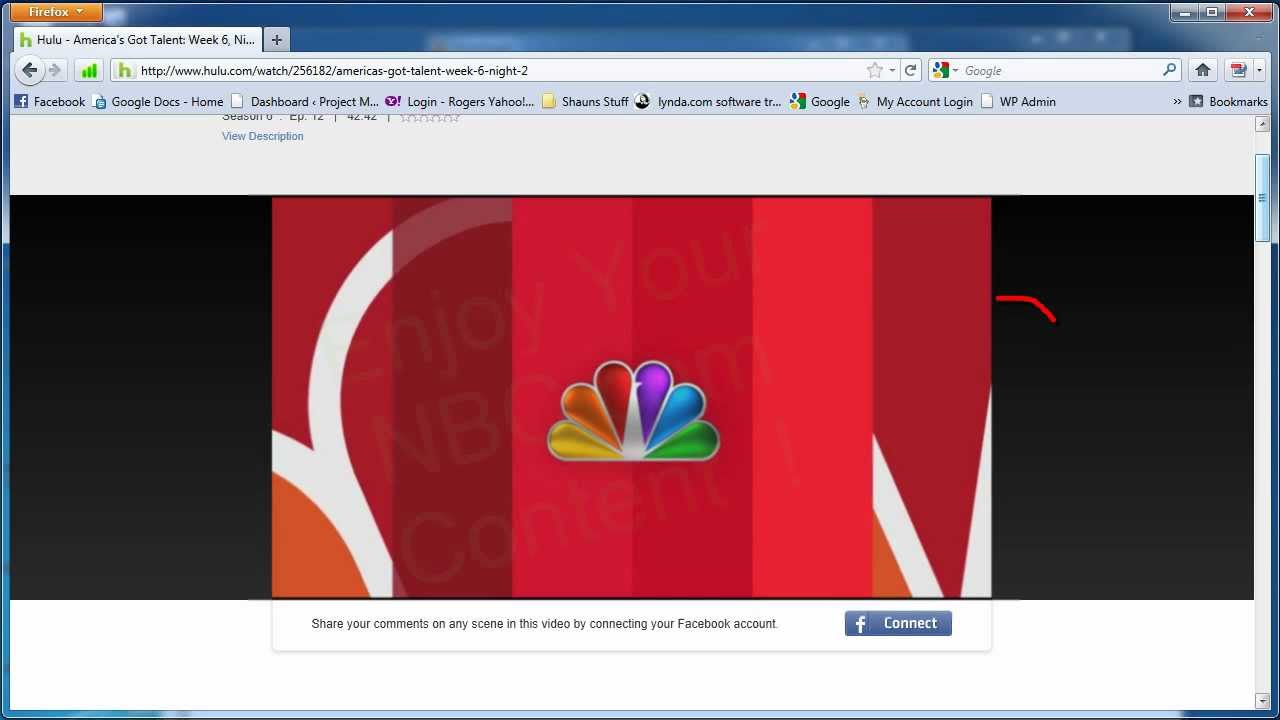1280x720 pixels.
Task: Rate the episode using the star rating
Action: (x=430, y=117)
